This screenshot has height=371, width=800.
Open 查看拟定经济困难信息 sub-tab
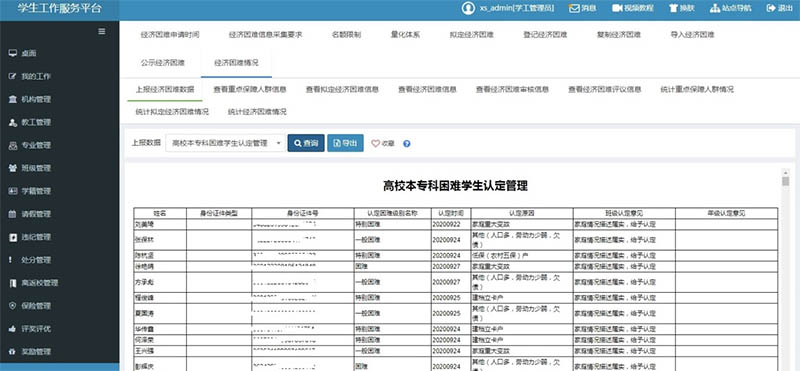coord(342,89)
